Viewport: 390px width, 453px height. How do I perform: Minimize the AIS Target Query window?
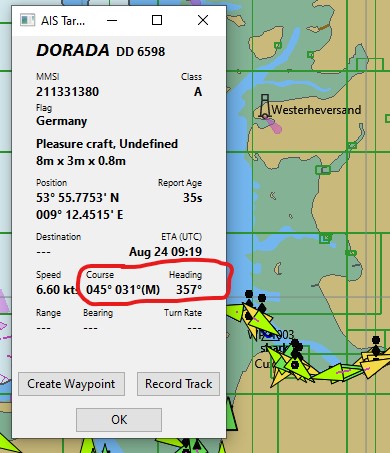coord(112,21)
